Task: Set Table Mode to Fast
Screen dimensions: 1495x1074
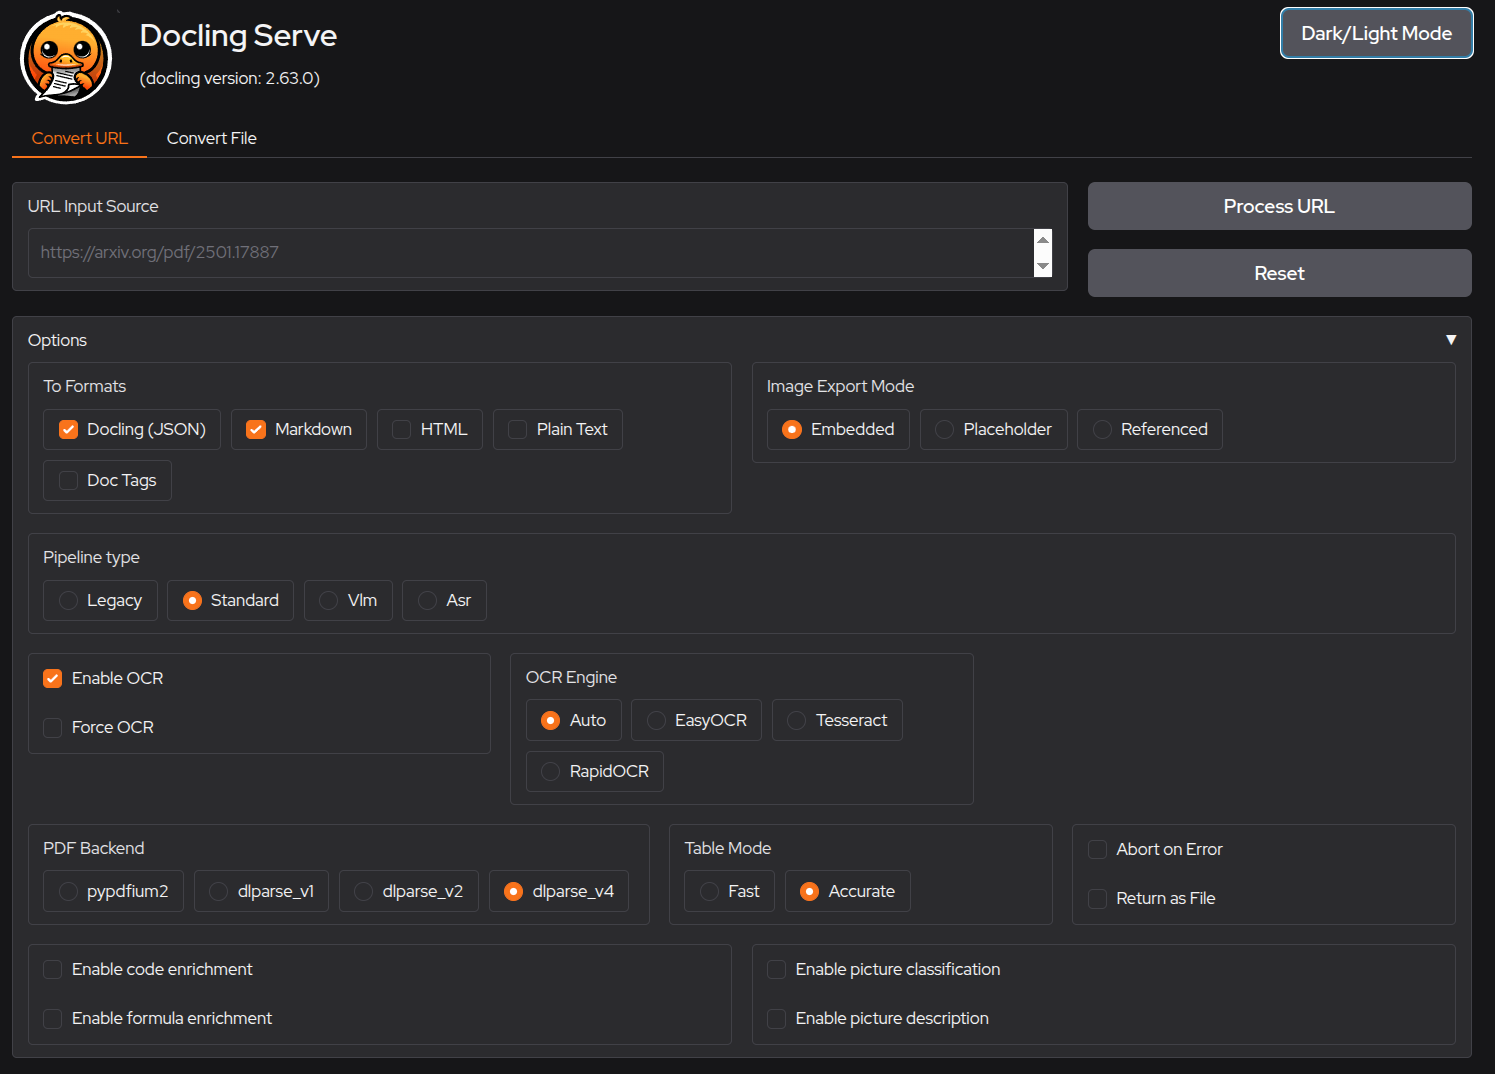Action: (x=710, y=891)
